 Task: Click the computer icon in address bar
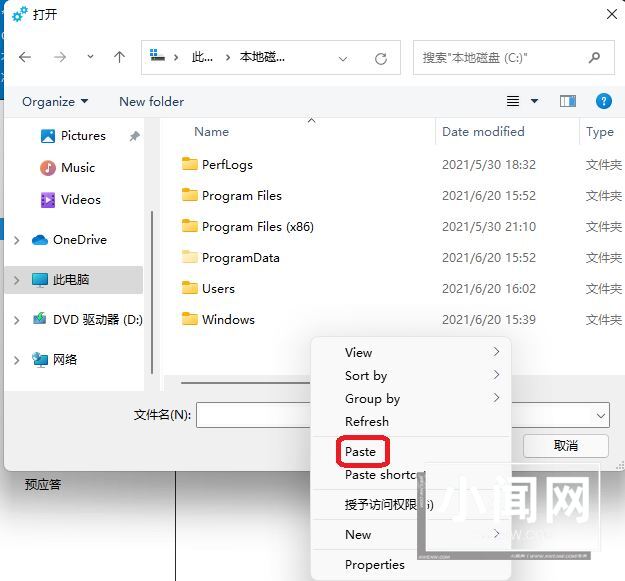point(157,55)
